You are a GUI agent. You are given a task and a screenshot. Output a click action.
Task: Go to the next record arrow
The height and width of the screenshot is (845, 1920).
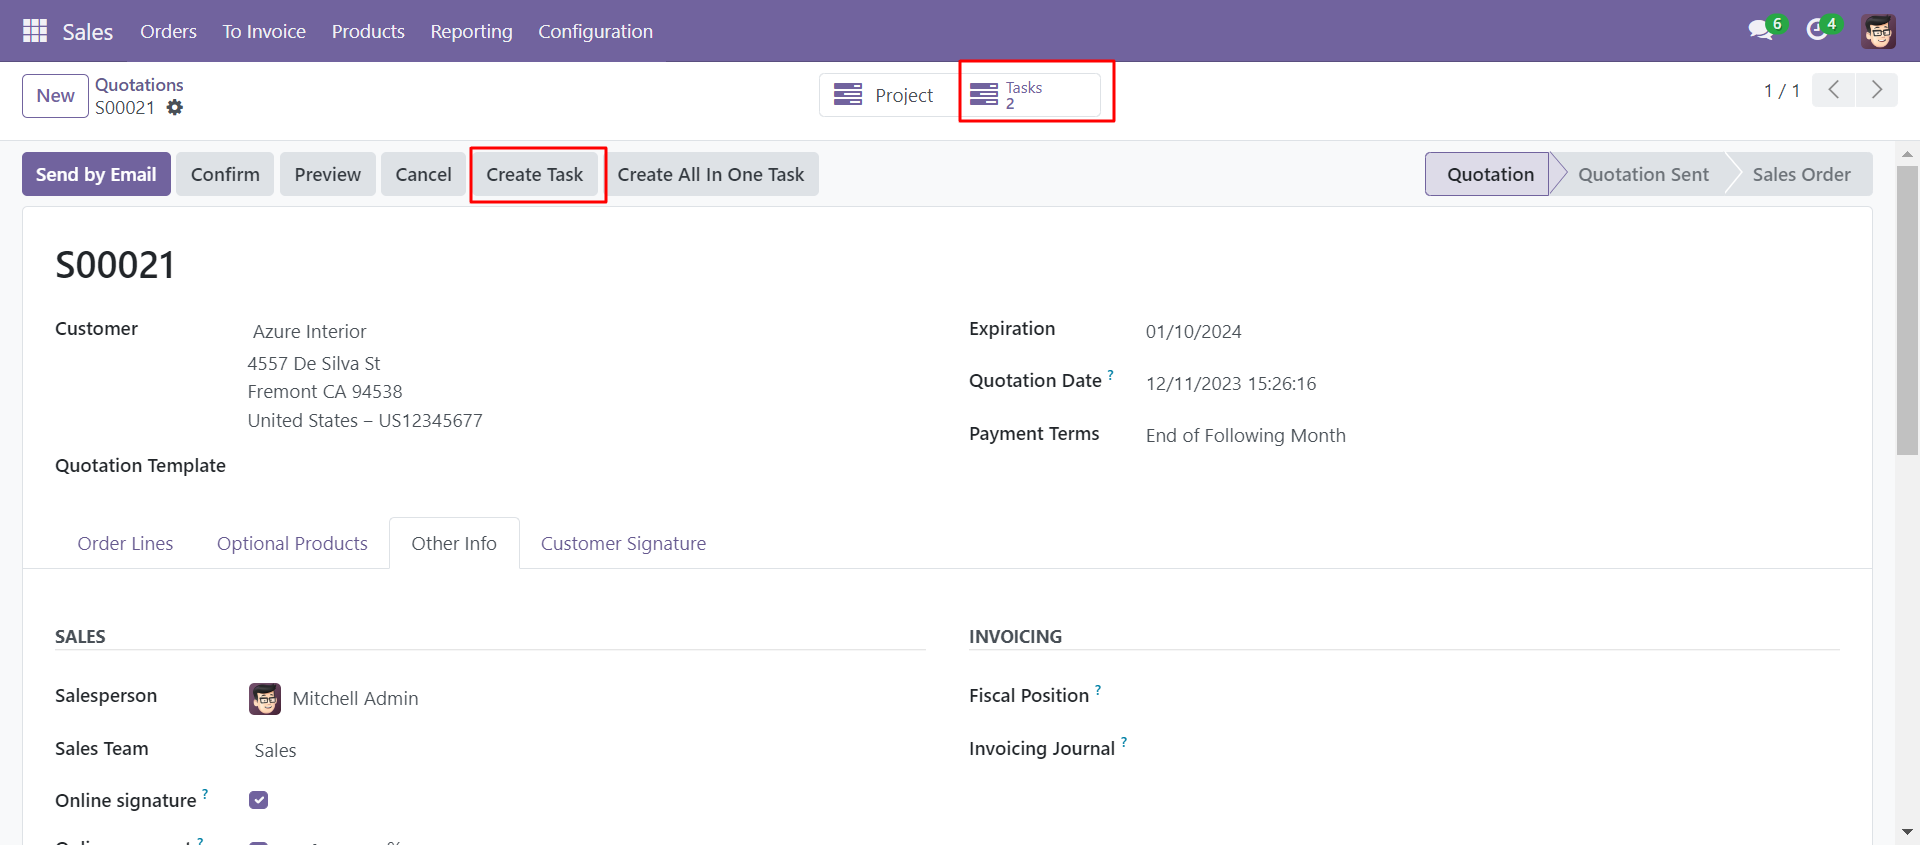(1876, 90)
